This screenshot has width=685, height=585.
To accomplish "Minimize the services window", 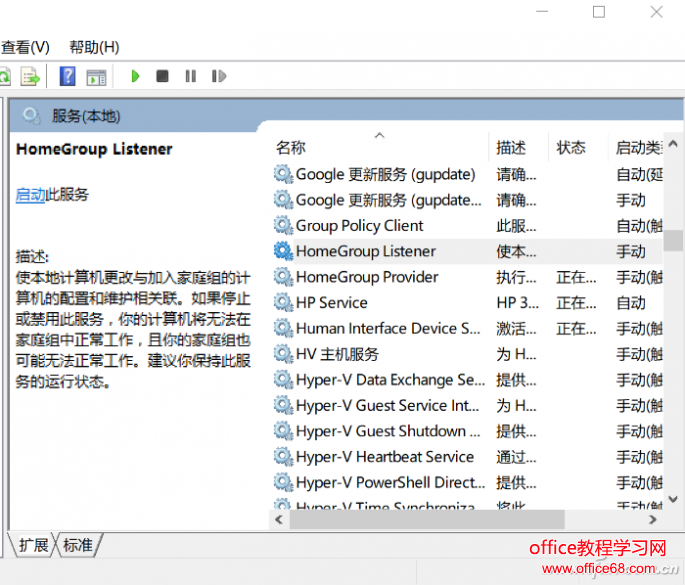I will click(542, 12).
